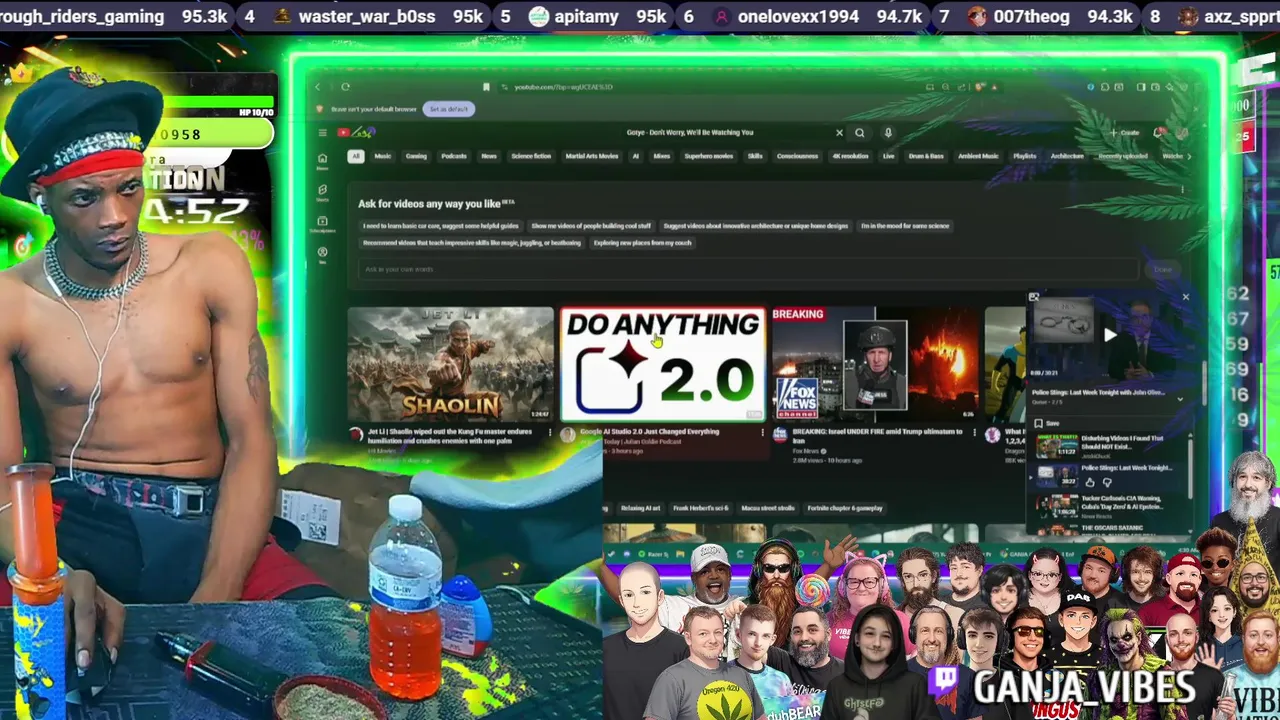
Task: Select the 'Podcasts' filter chip
Action: click(454, 156)
